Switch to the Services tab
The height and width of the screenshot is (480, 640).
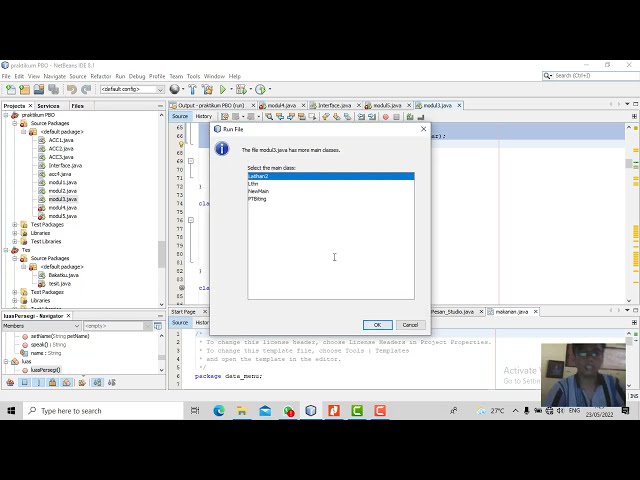(48, 106)
